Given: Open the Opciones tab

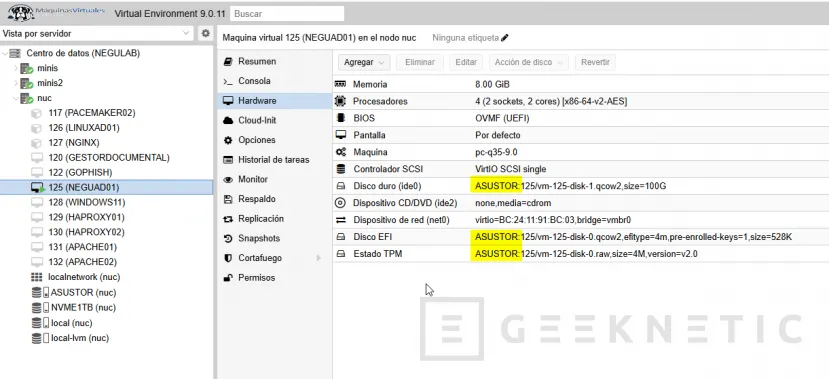Looking at the screenshot, I should 274,140.
